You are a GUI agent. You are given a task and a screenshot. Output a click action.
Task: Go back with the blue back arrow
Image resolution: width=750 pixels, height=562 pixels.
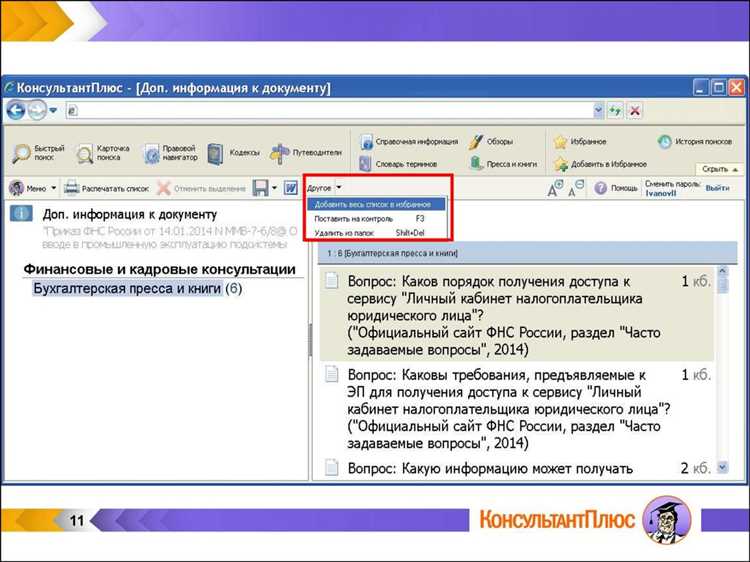pos(16,110)
